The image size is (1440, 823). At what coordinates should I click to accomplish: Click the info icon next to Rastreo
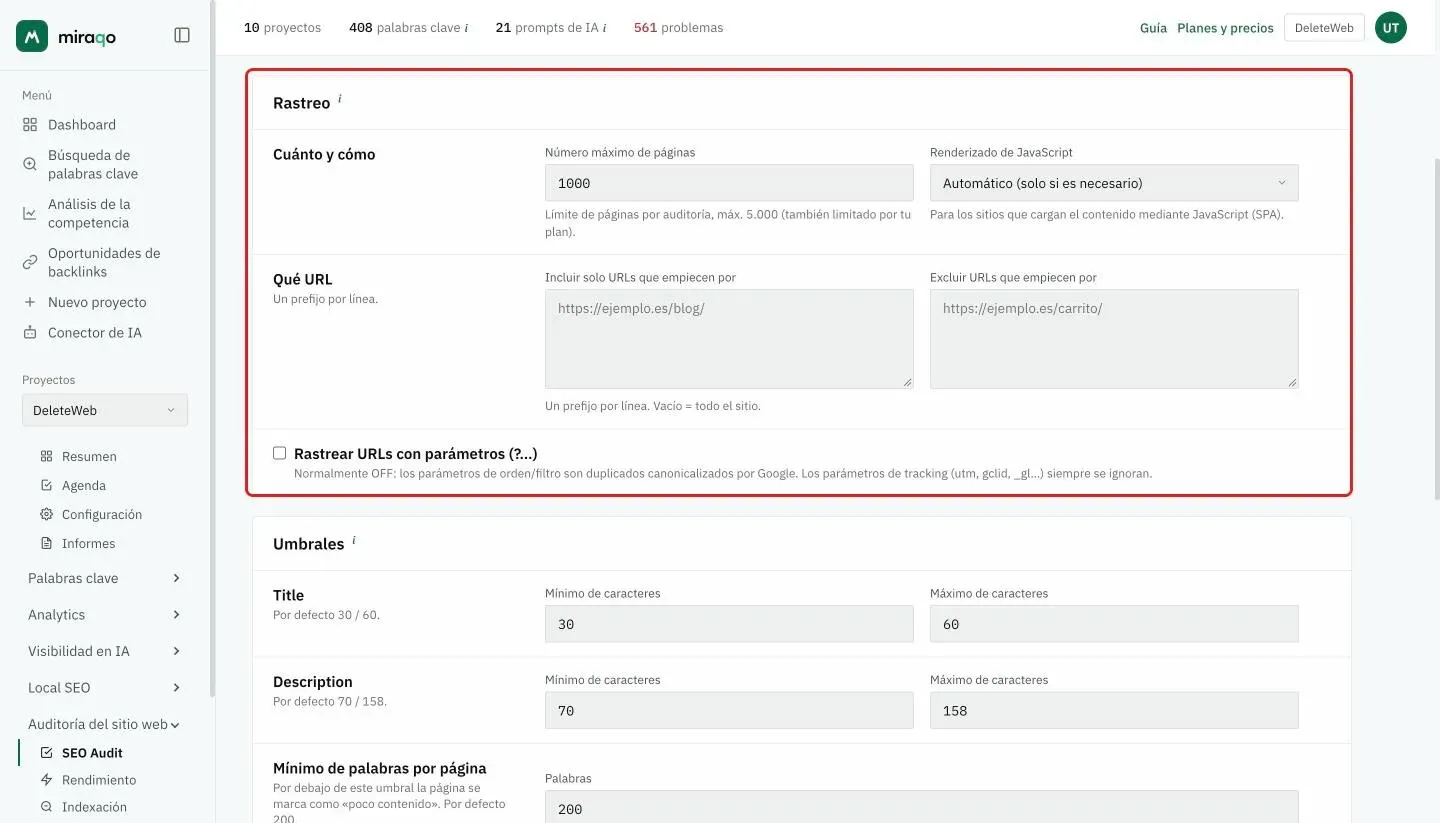coord(339,99)
